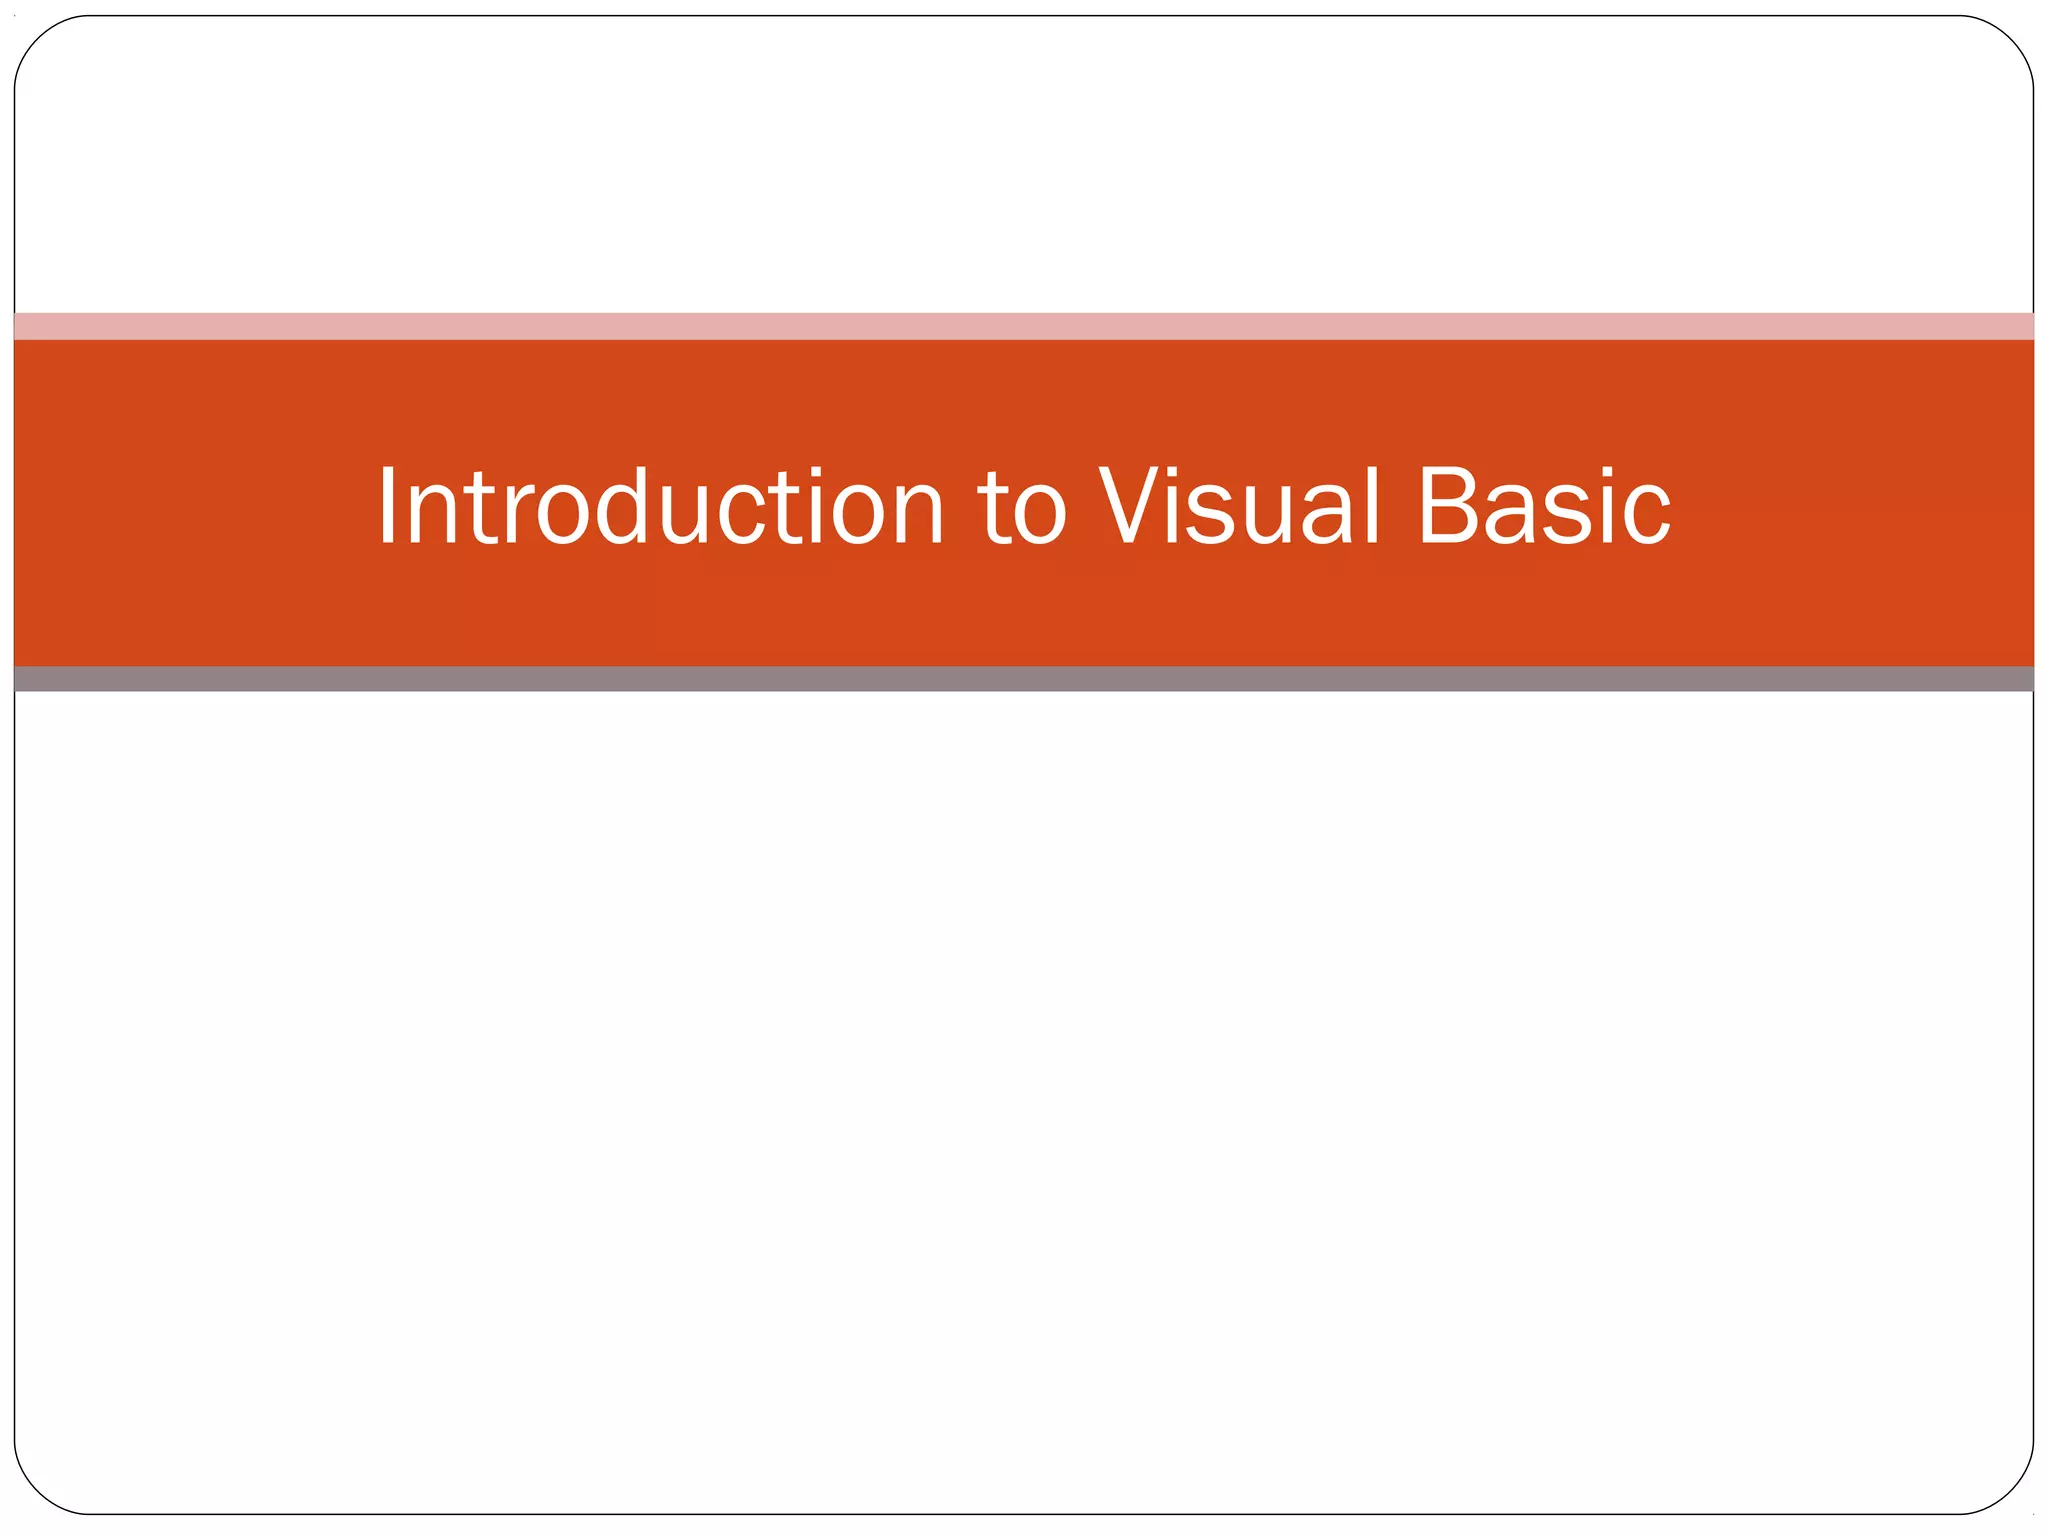Click the word "Basic" in the title
Screen dimensions: 2048x1536
[x=1544, y=507]
